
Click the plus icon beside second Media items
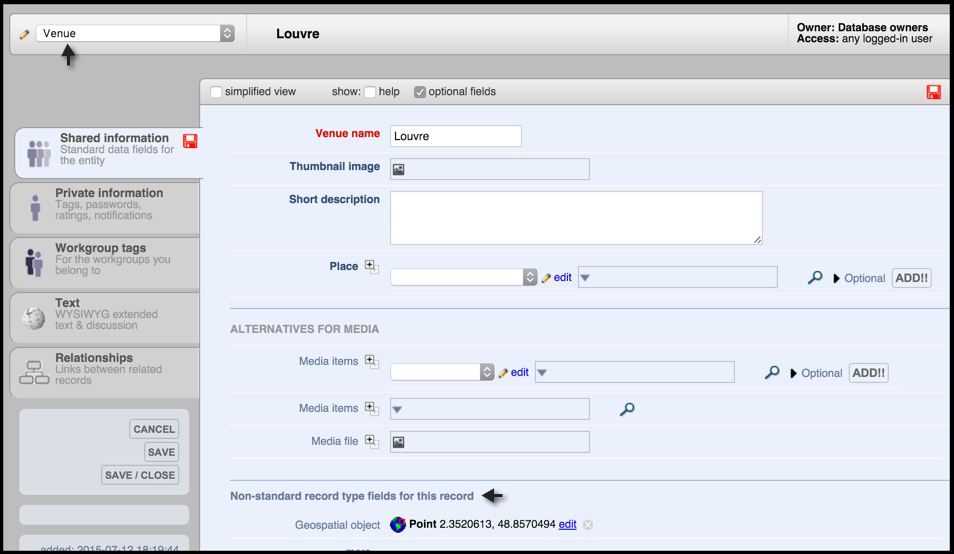371,408
